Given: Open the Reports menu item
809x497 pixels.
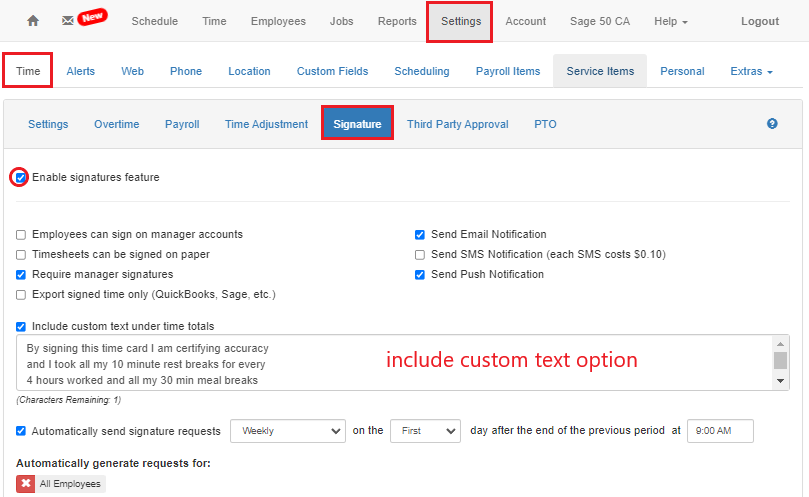Looking at the screenshot, I should click(x=397, y=21).
